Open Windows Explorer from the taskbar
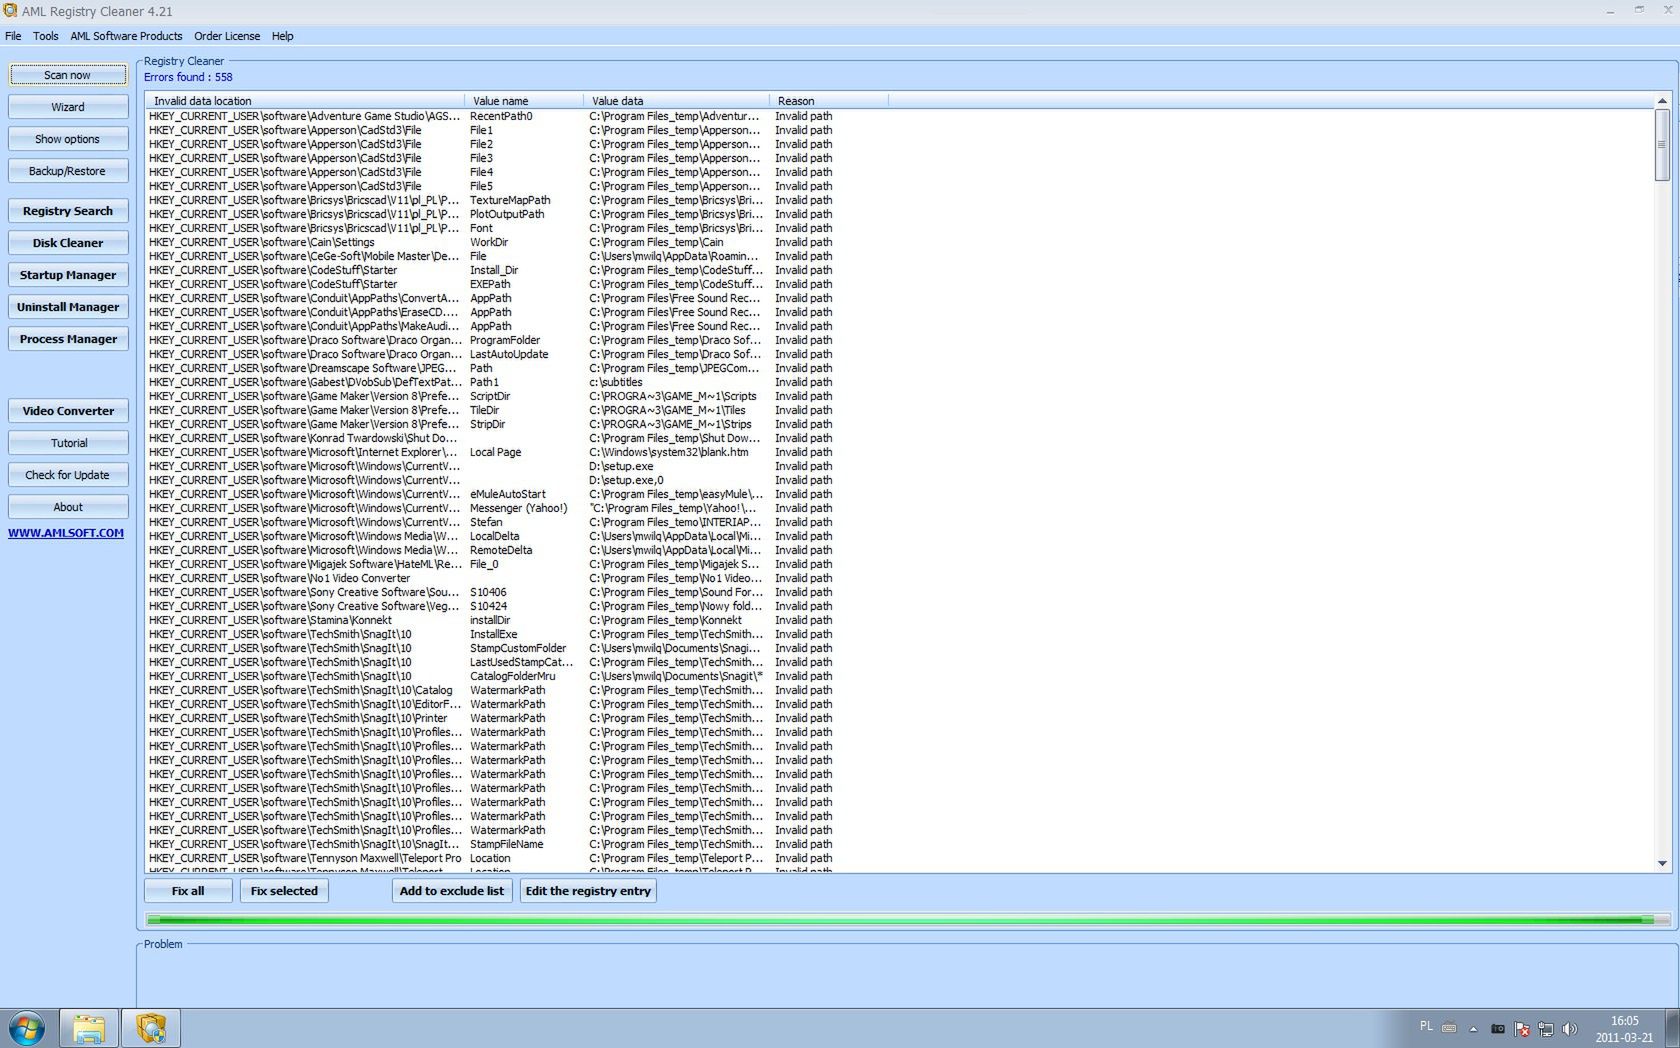This screenshot has width=1680, height=1048. click(x=88, y=1028)
